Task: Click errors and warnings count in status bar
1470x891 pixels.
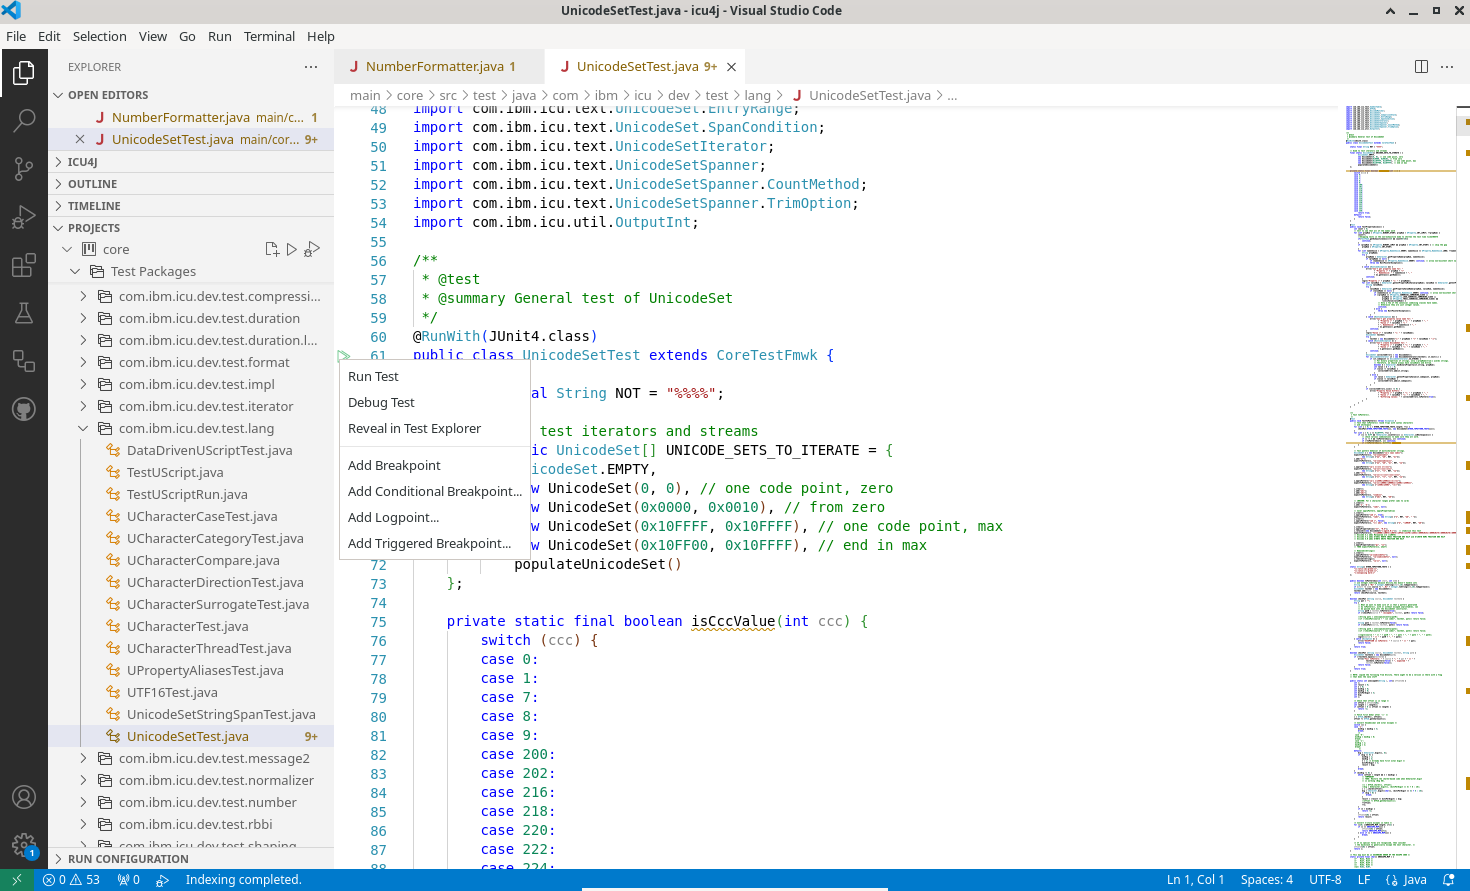Action: 71,880
